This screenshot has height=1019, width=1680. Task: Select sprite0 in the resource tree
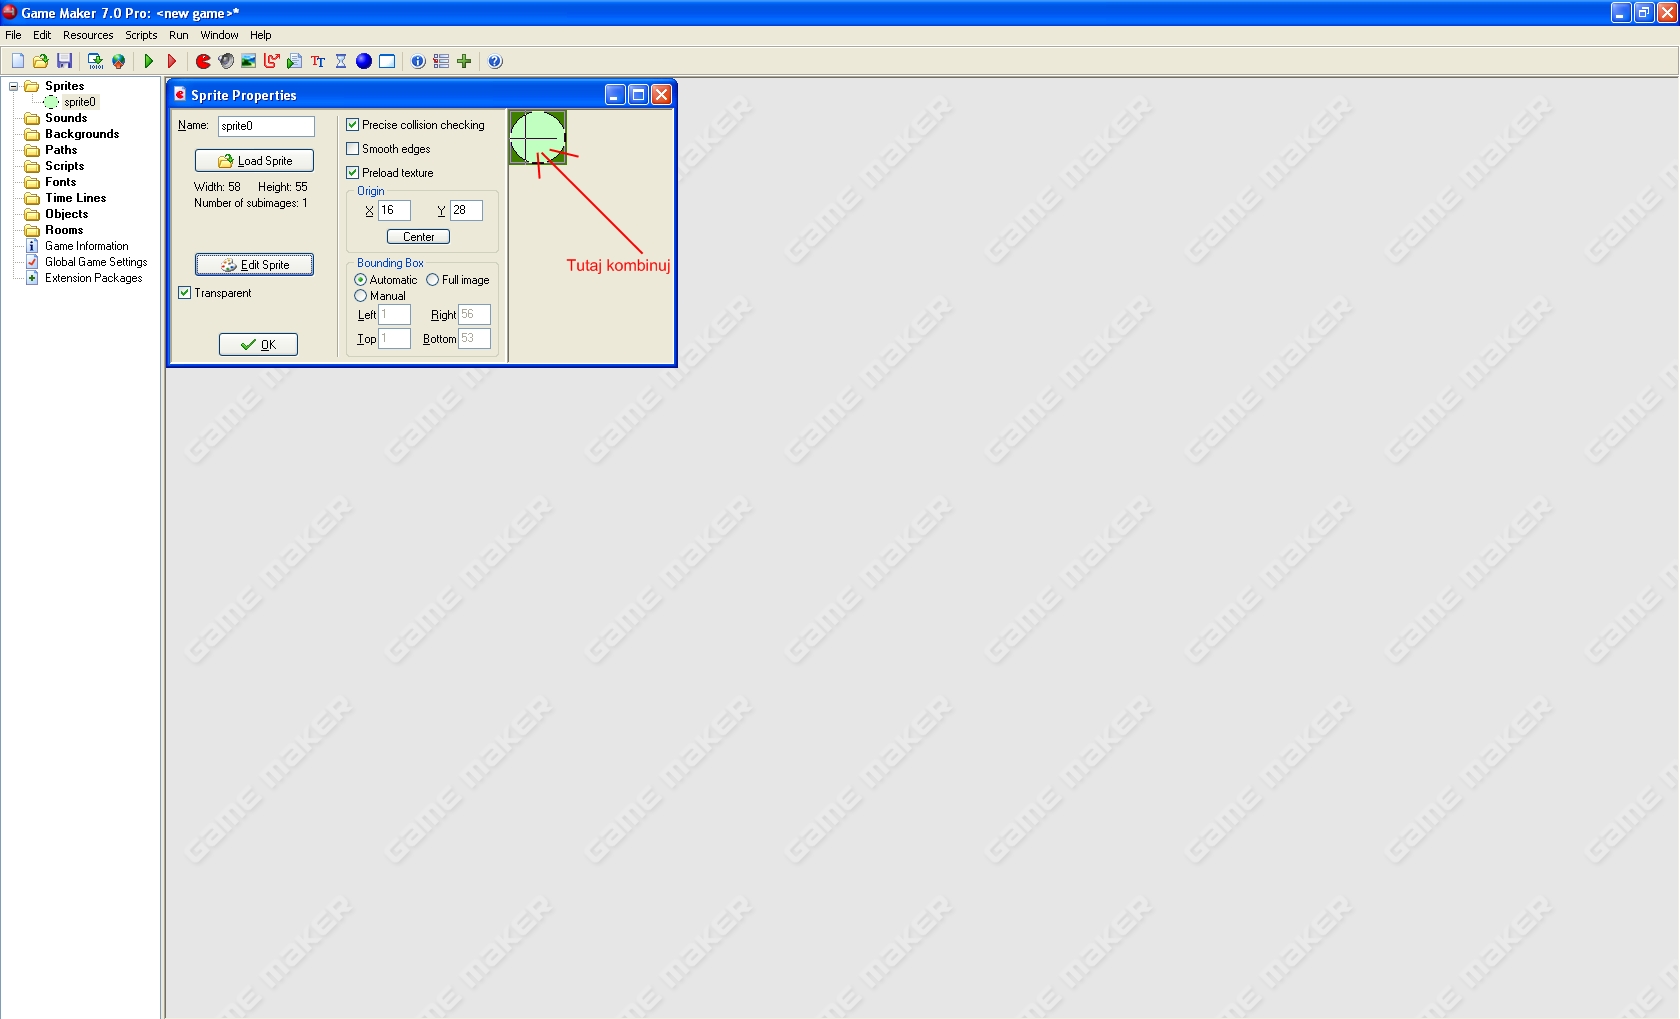pos(79,102)
